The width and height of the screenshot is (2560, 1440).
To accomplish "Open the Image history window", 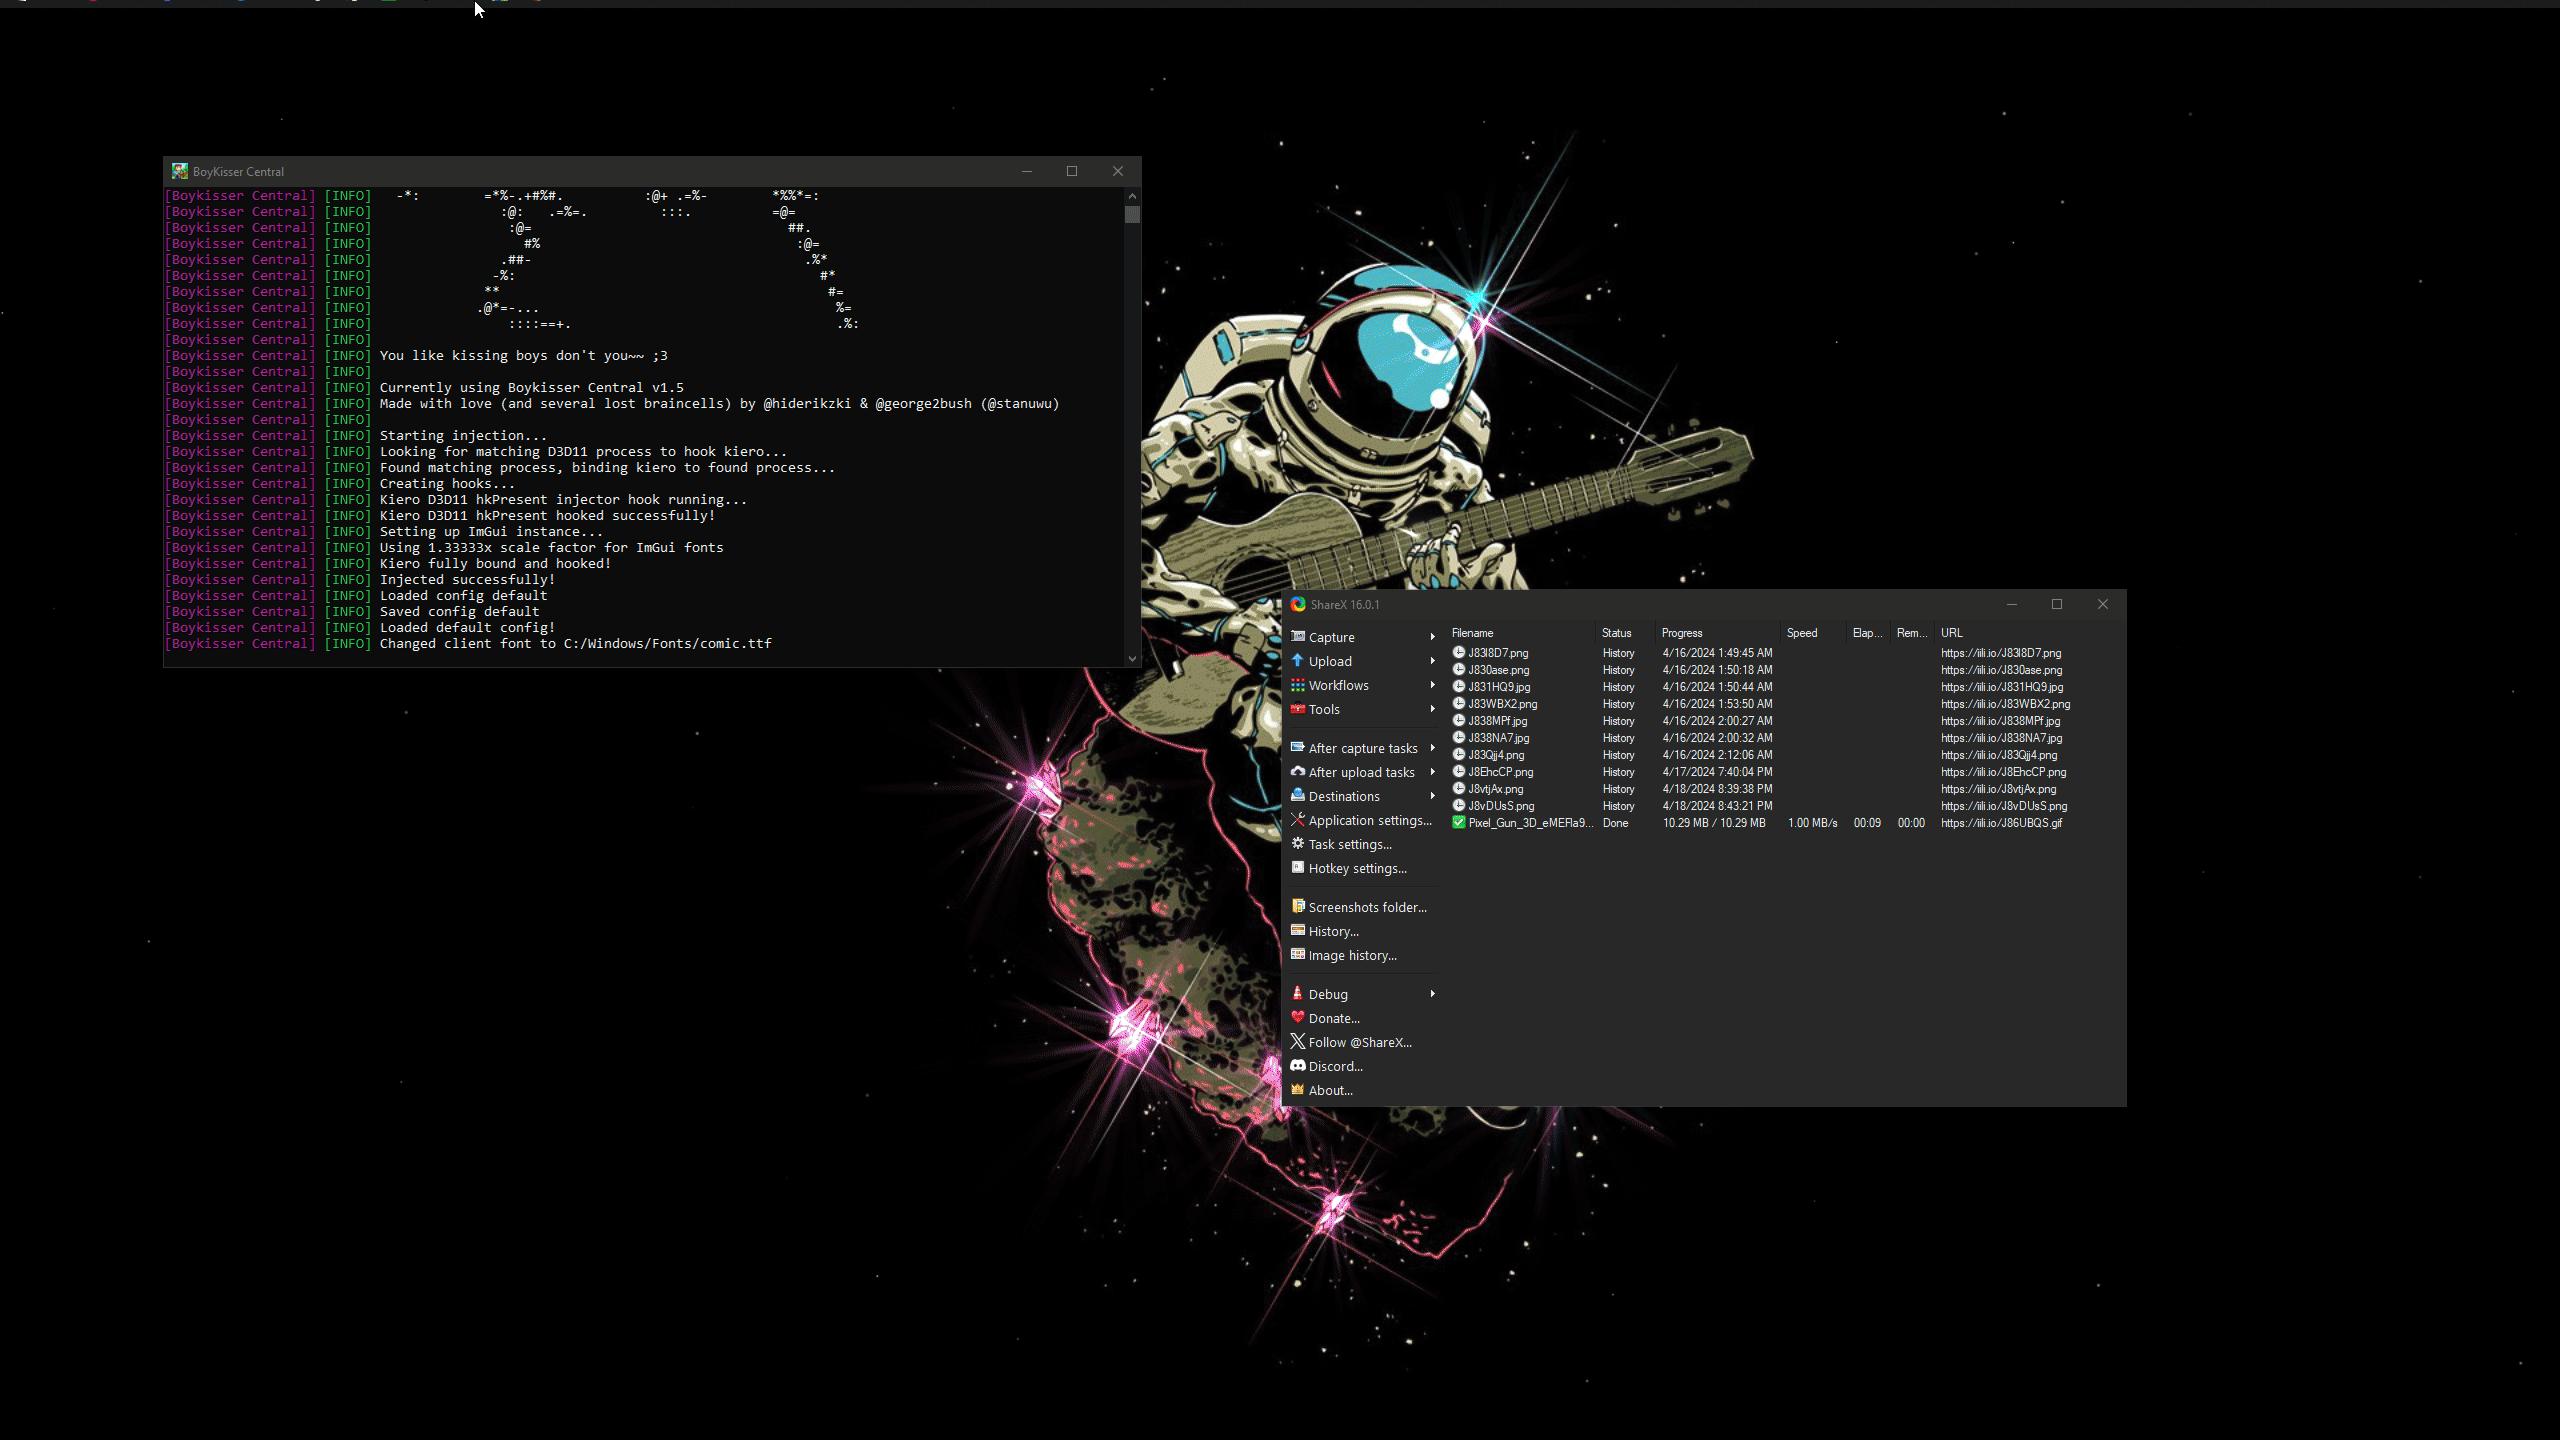I will pos(1352,955).
